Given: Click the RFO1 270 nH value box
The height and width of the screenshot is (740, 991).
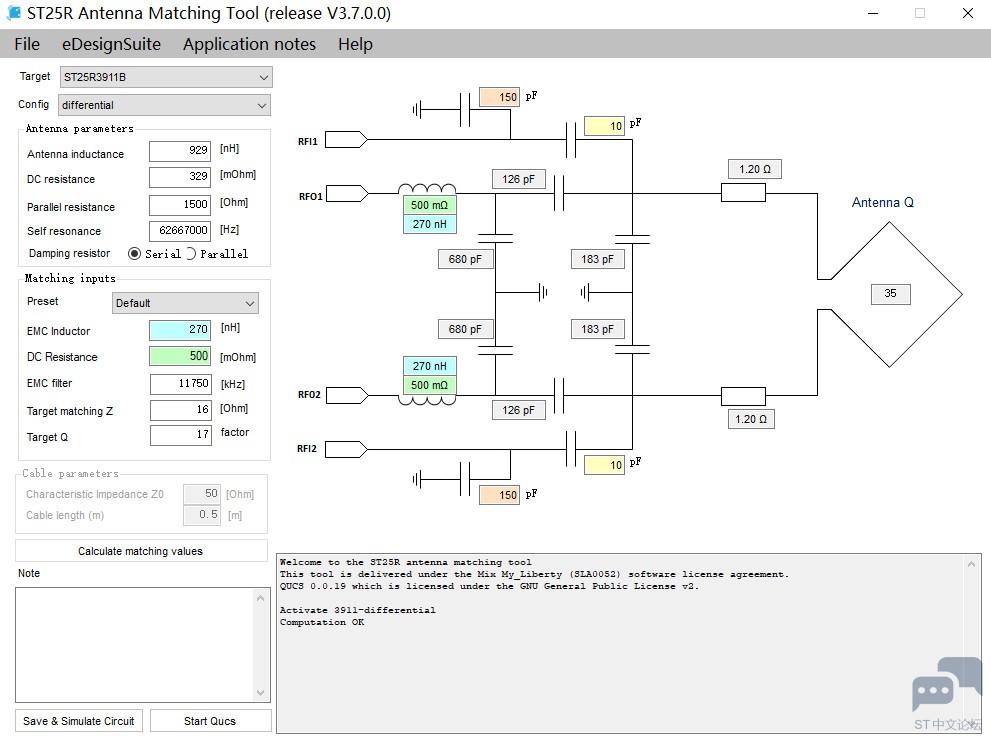Looking at the screenshot, I should pyautogui.click(x=429, y=224).
